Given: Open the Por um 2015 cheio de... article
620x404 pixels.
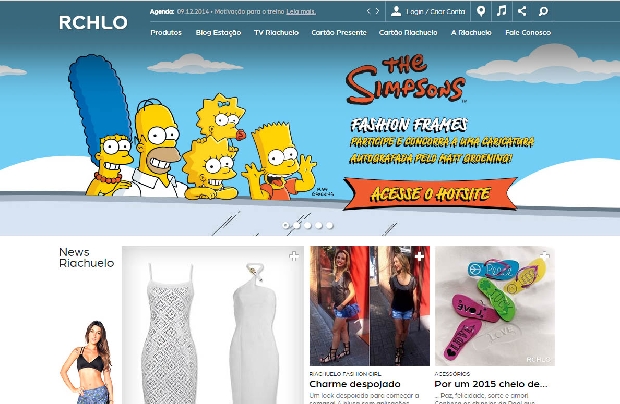Looking at the screenshot, I should [491, 384].
